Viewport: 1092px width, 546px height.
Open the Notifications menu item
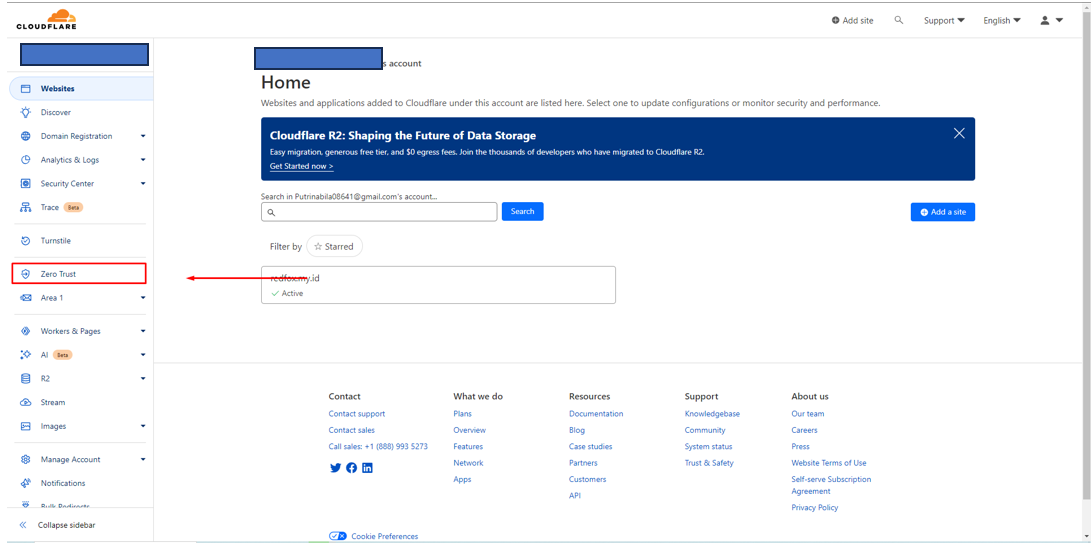click(79, 483)
